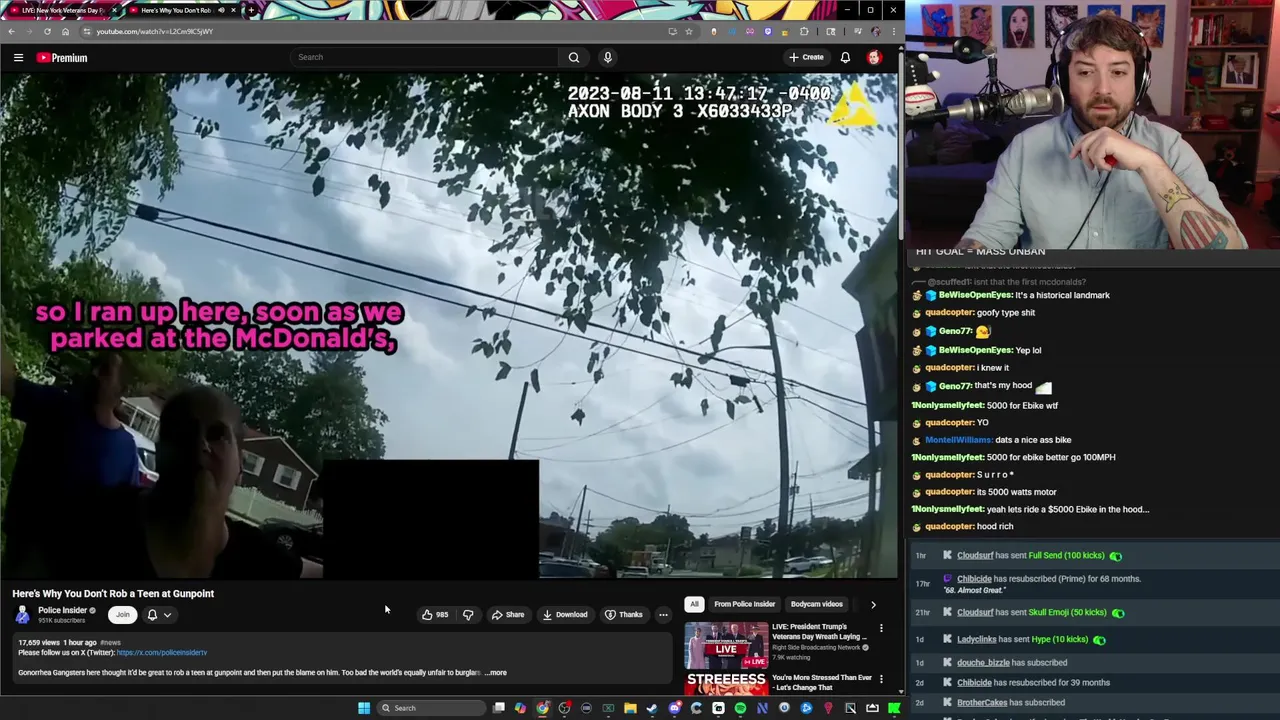Go back in the browser
This screenshot has width=1280, height=720.
11,31
